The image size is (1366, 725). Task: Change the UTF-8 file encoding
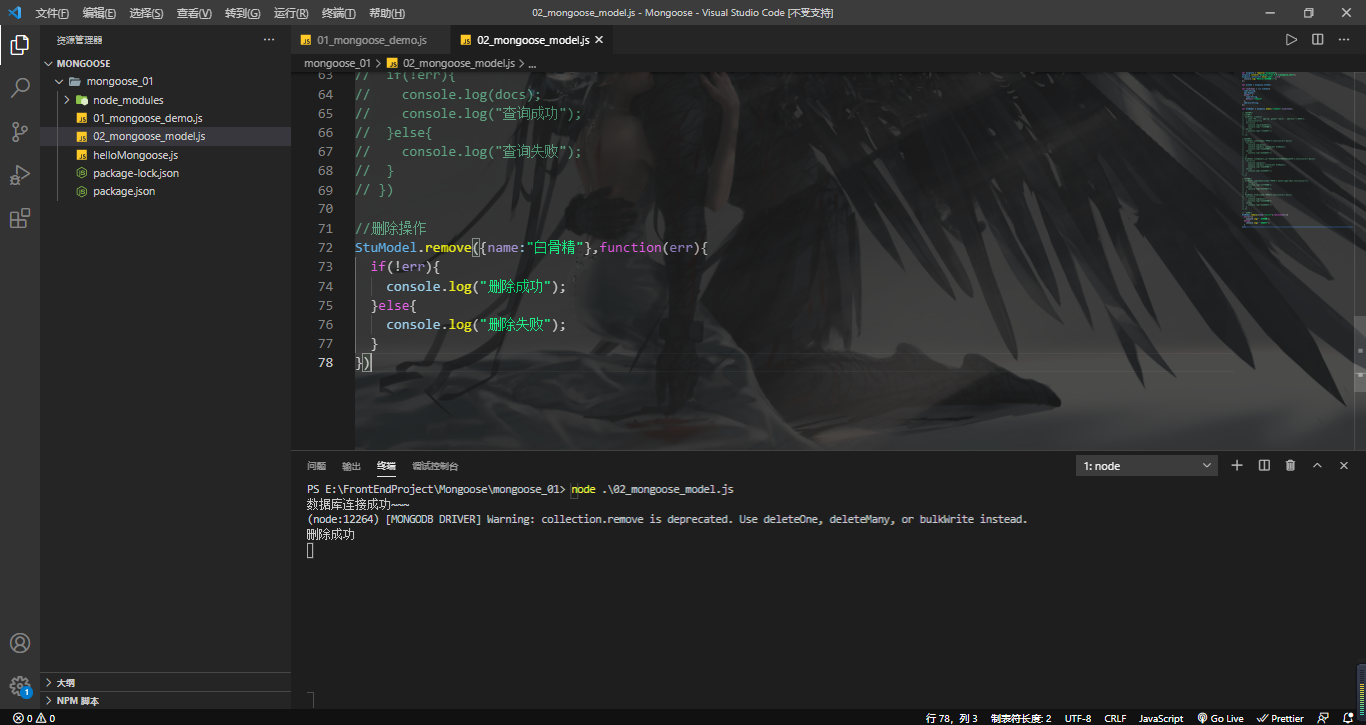pyautogui.click(x=1078, y=718)
